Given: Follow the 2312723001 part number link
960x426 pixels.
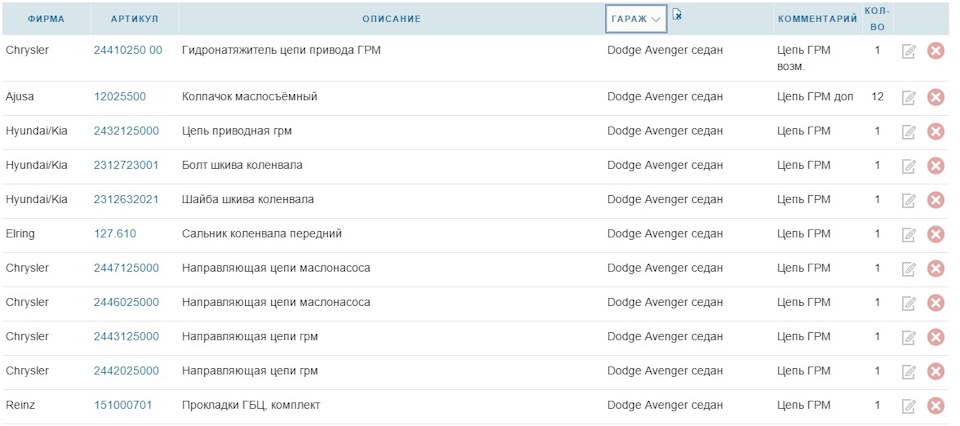Looking at the screenshot, I should [126, 165].
